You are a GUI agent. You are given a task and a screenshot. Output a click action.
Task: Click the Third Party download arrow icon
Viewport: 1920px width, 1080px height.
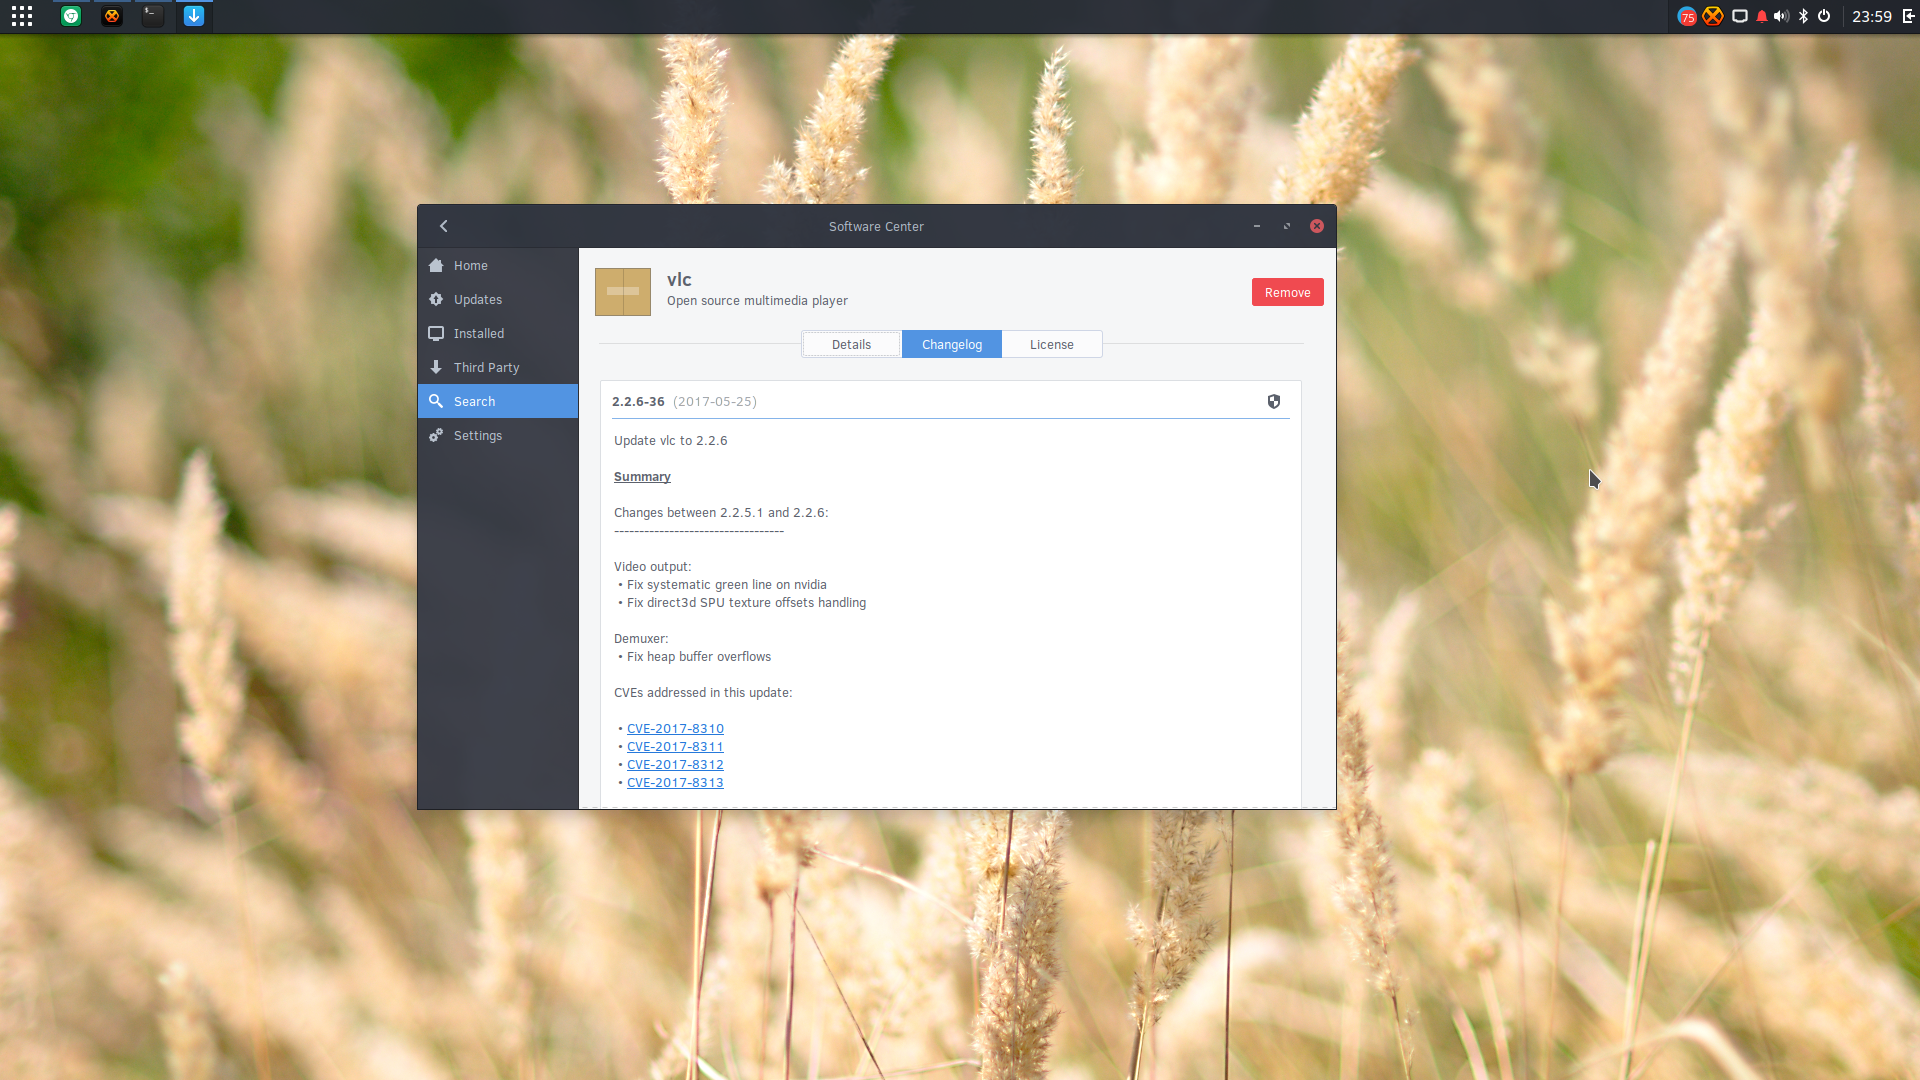click(436, 368)
